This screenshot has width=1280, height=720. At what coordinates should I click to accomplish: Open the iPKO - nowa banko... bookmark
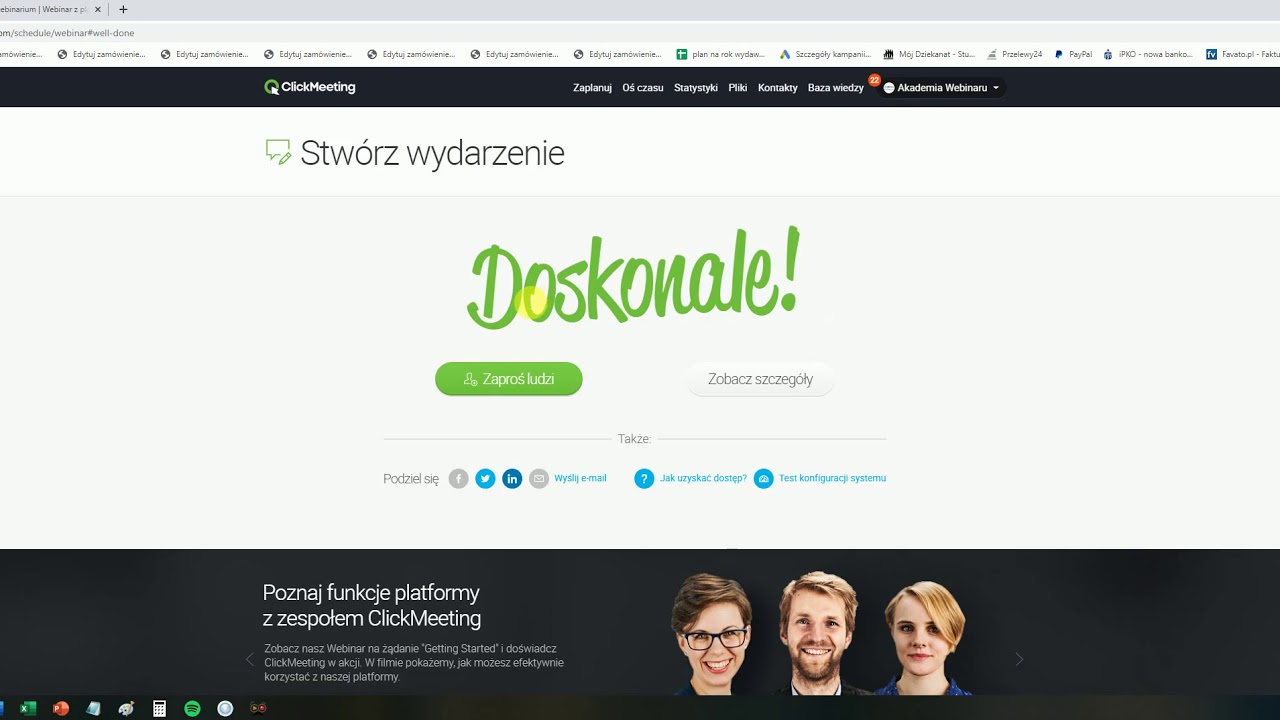pyautogui.click(x=1148, y=54)
